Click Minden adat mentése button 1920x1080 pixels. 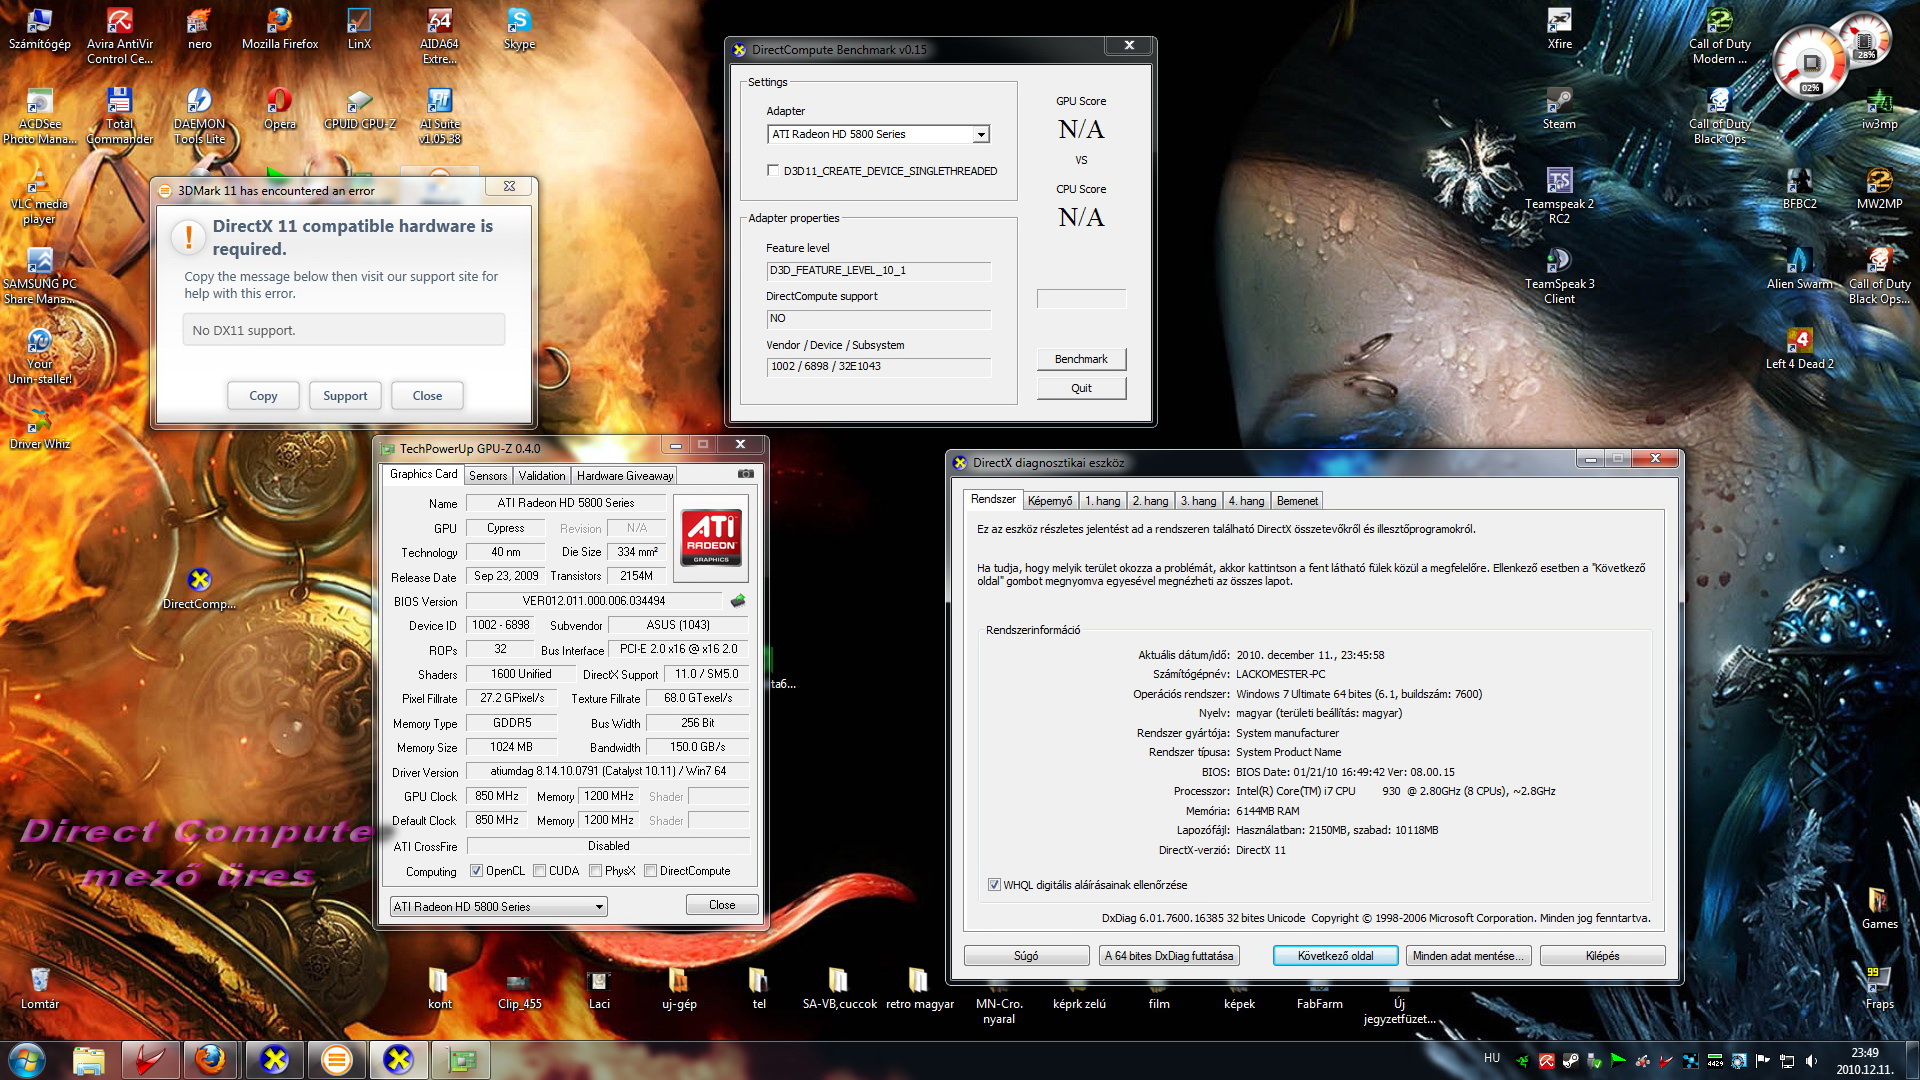point(1468,956)
